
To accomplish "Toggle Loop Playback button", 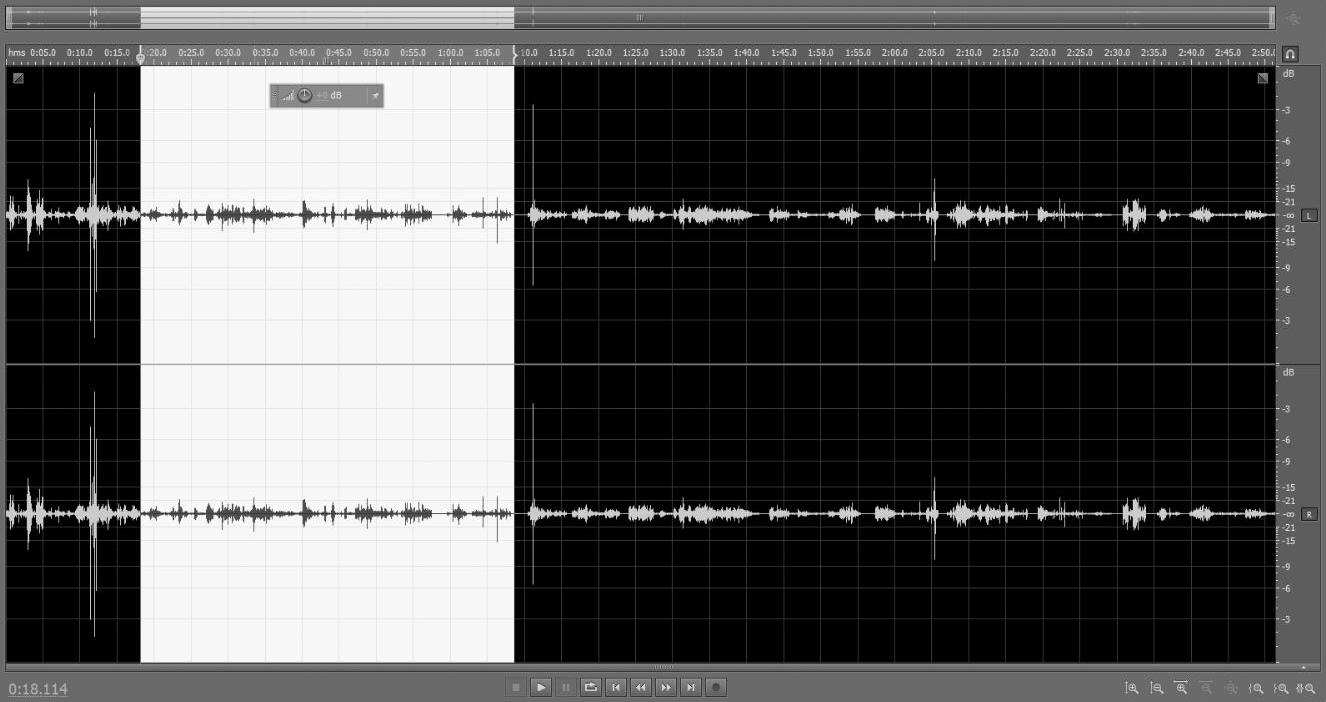I will [591, 687].
